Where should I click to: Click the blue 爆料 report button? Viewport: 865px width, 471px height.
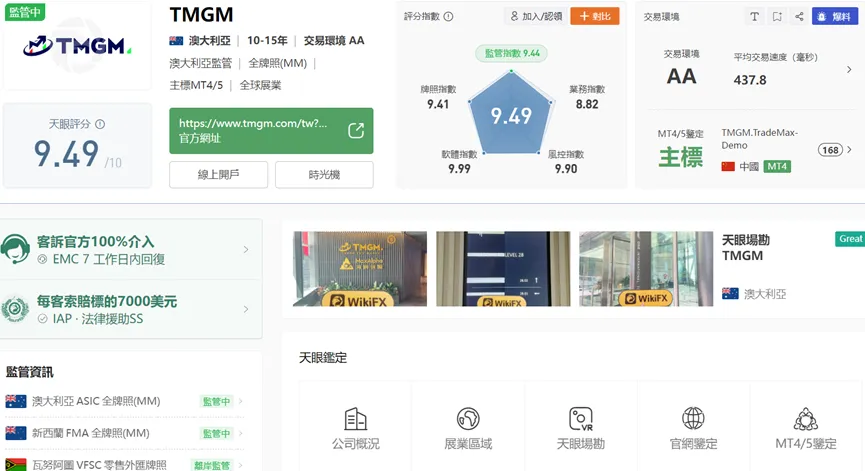tap(835, 17)
